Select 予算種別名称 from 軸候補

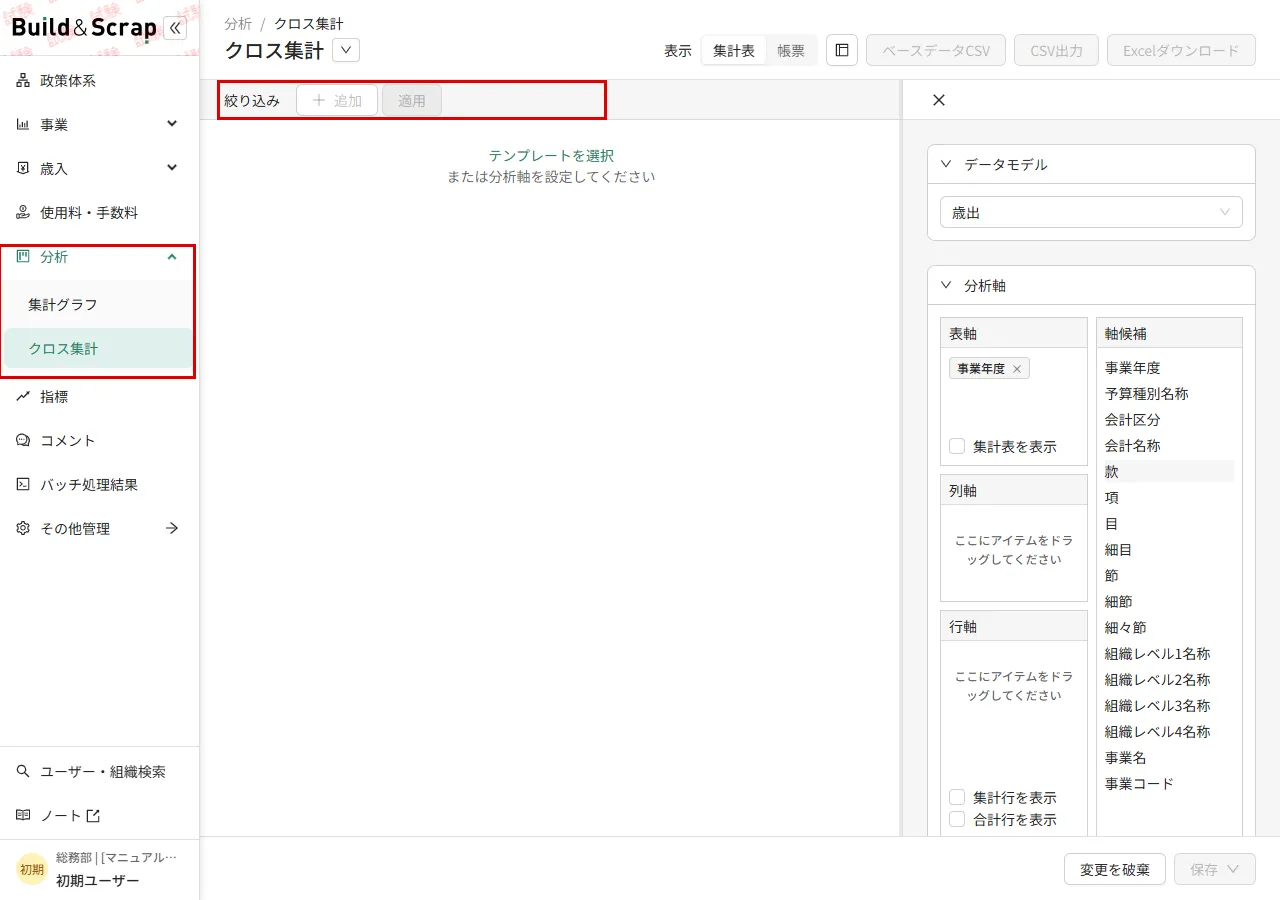click(1147, 394)
